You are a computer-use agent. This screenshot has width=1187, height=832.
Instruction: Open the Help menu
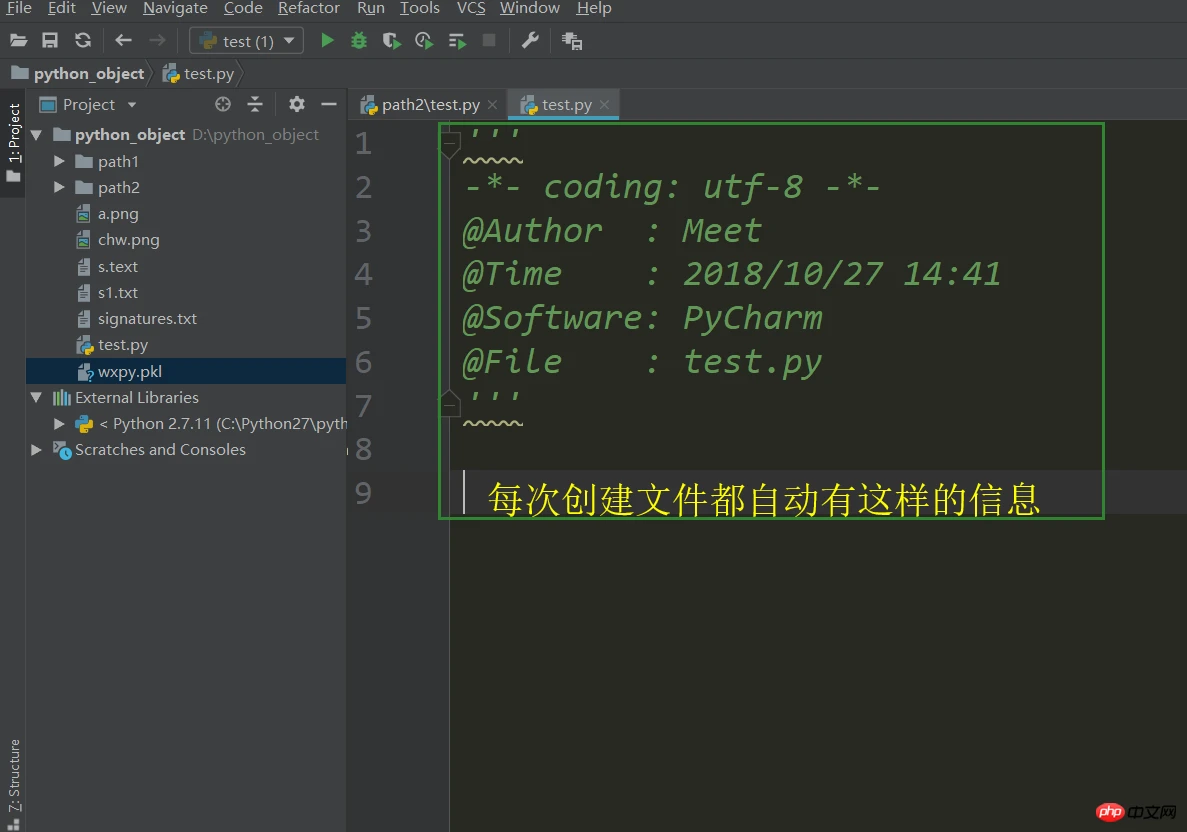(594, 8)
